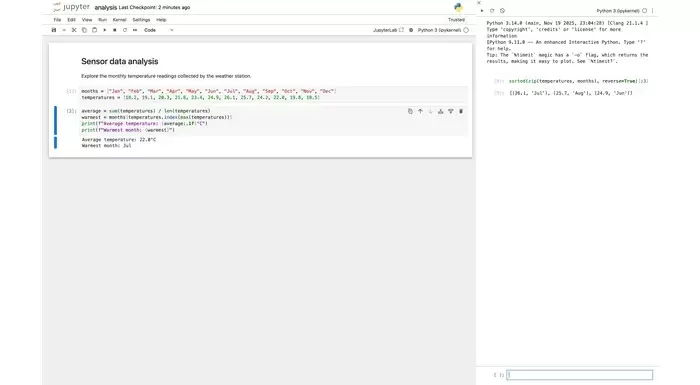Click the Sensor data analysis heading

pyautogui.click(x=120, y=62)
